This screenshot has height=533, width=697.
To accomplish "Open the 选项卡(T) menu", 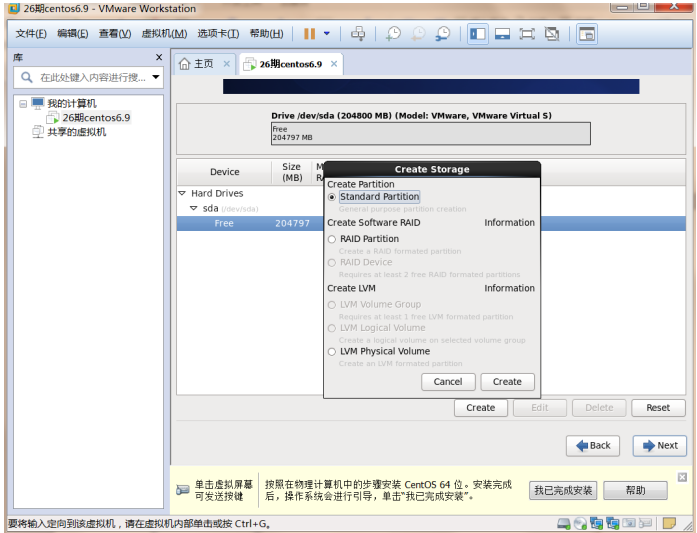I will (x=218, y=34).
